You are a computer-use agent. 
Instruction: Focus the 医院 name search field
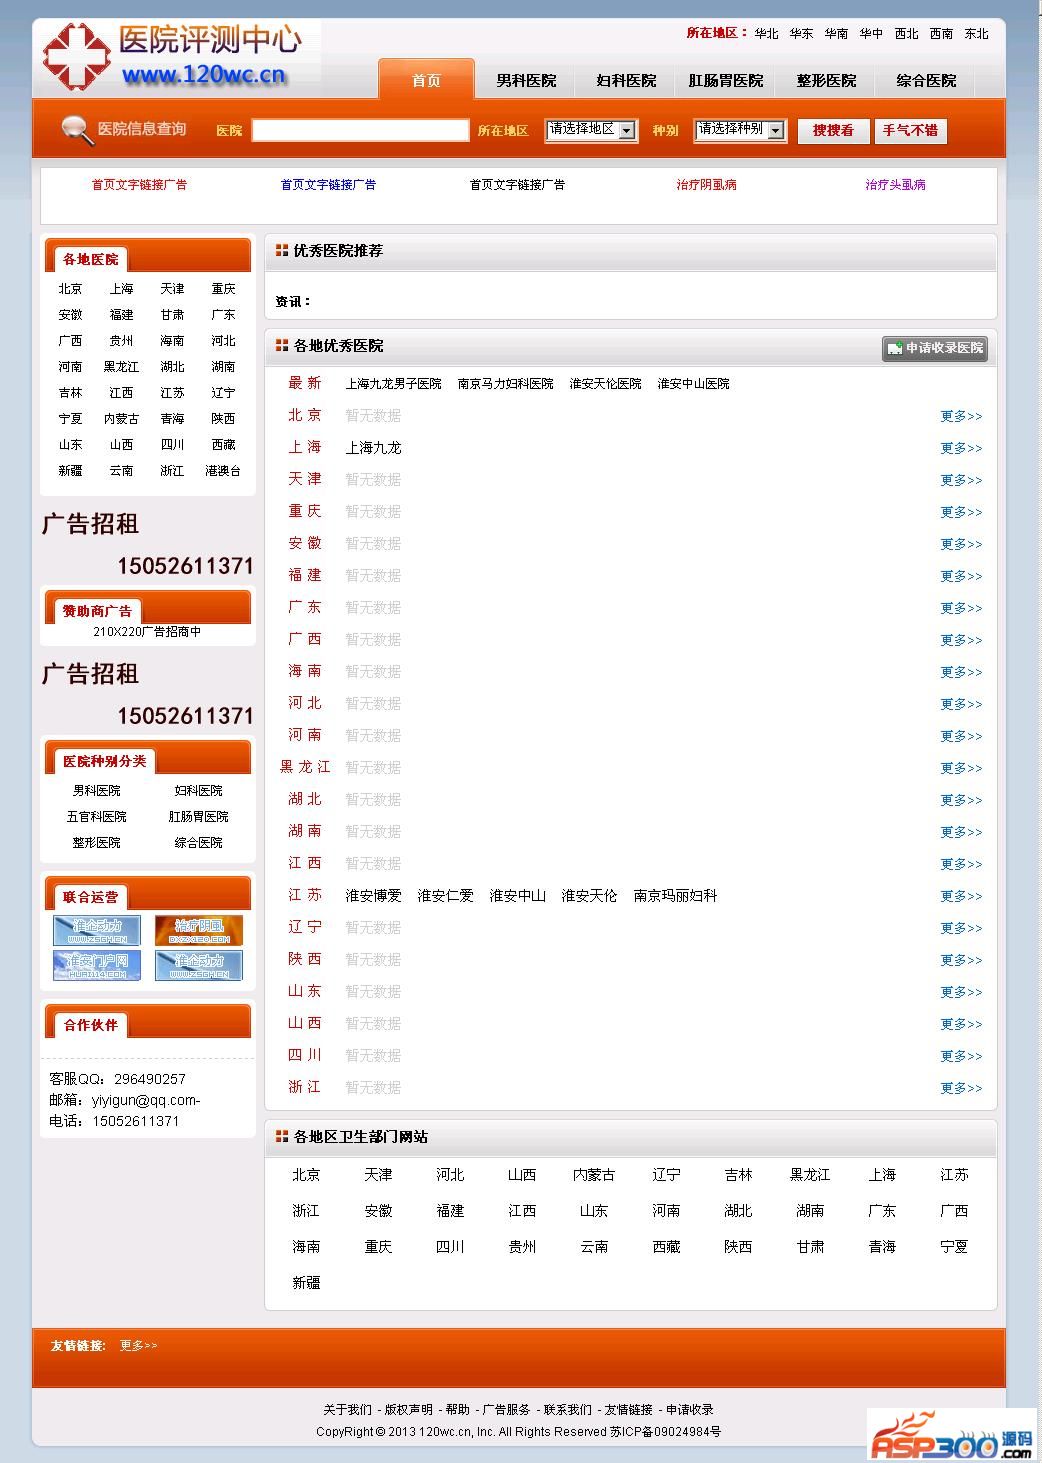pos(360,130)
